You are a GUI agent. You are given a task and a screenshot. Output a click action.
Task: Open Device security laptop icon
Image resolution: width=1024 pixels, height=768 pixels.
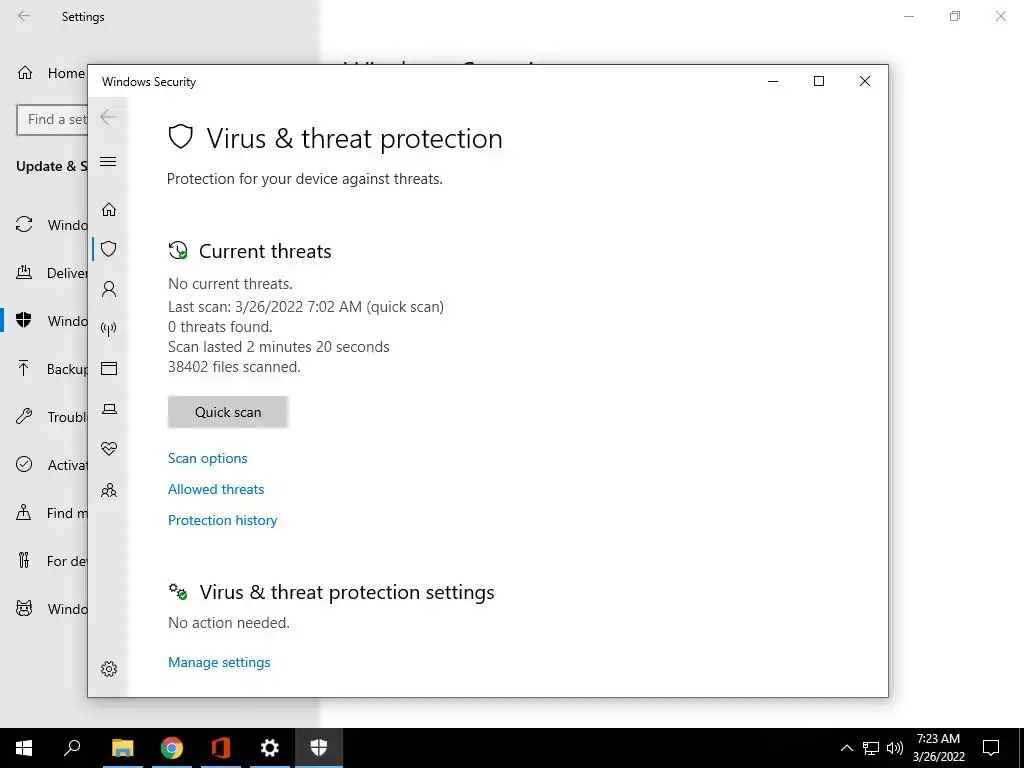pos(109,409)
